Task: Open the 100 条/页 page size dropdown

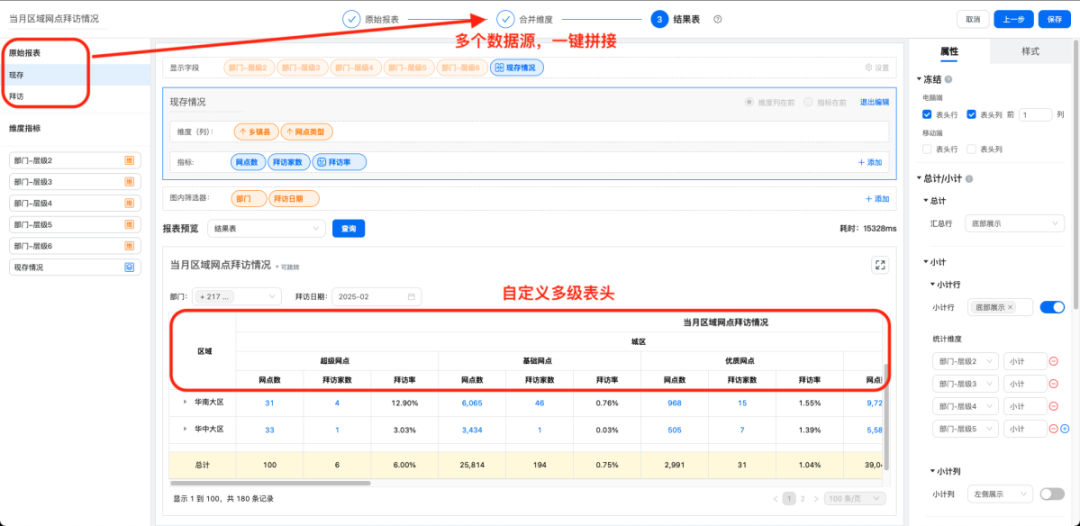Action: point(855,498)
